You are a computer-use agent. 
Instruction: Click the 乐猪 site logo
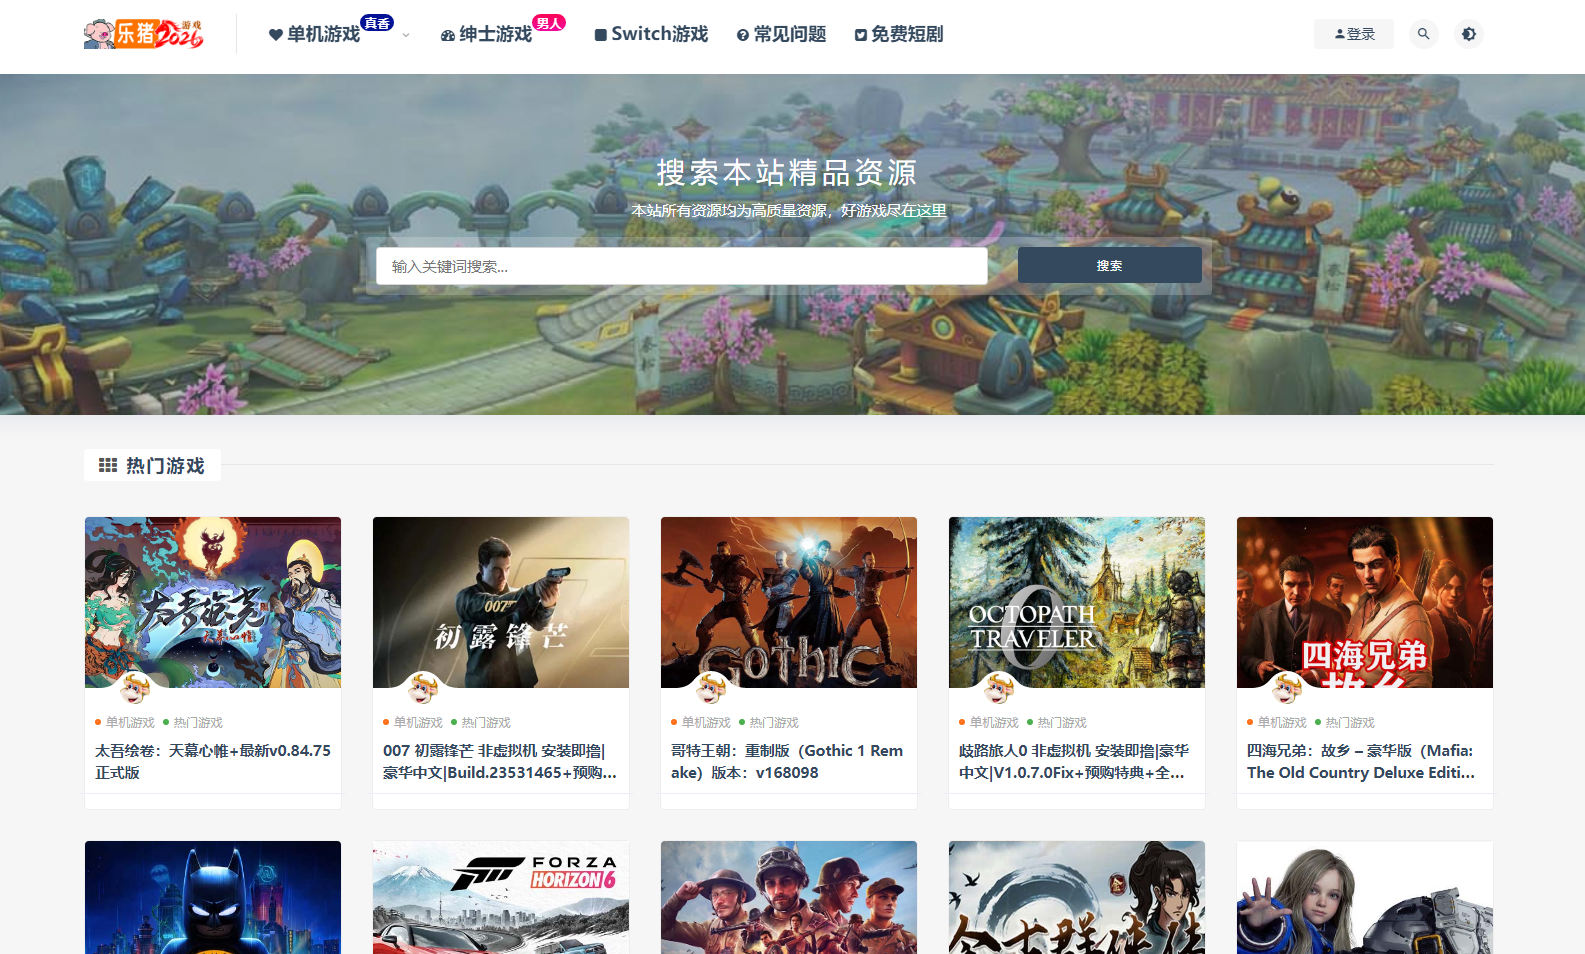click(x=144, y=34)
